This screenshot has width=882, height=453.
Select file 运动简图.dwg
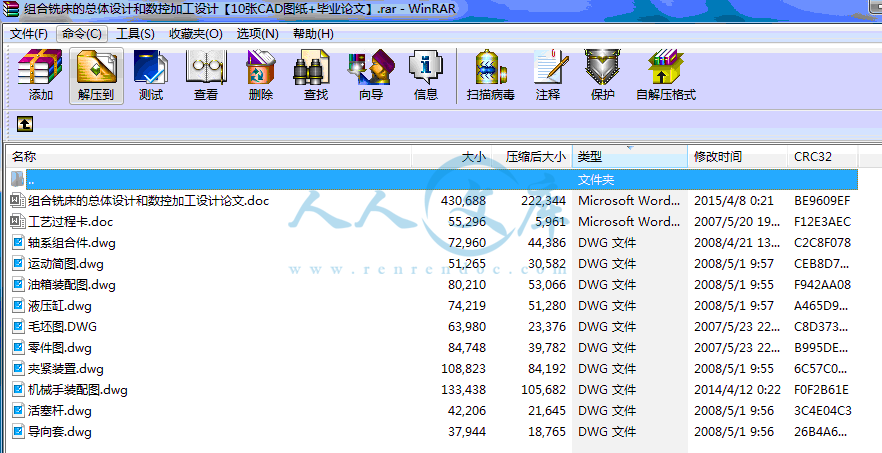coord(66,264)
